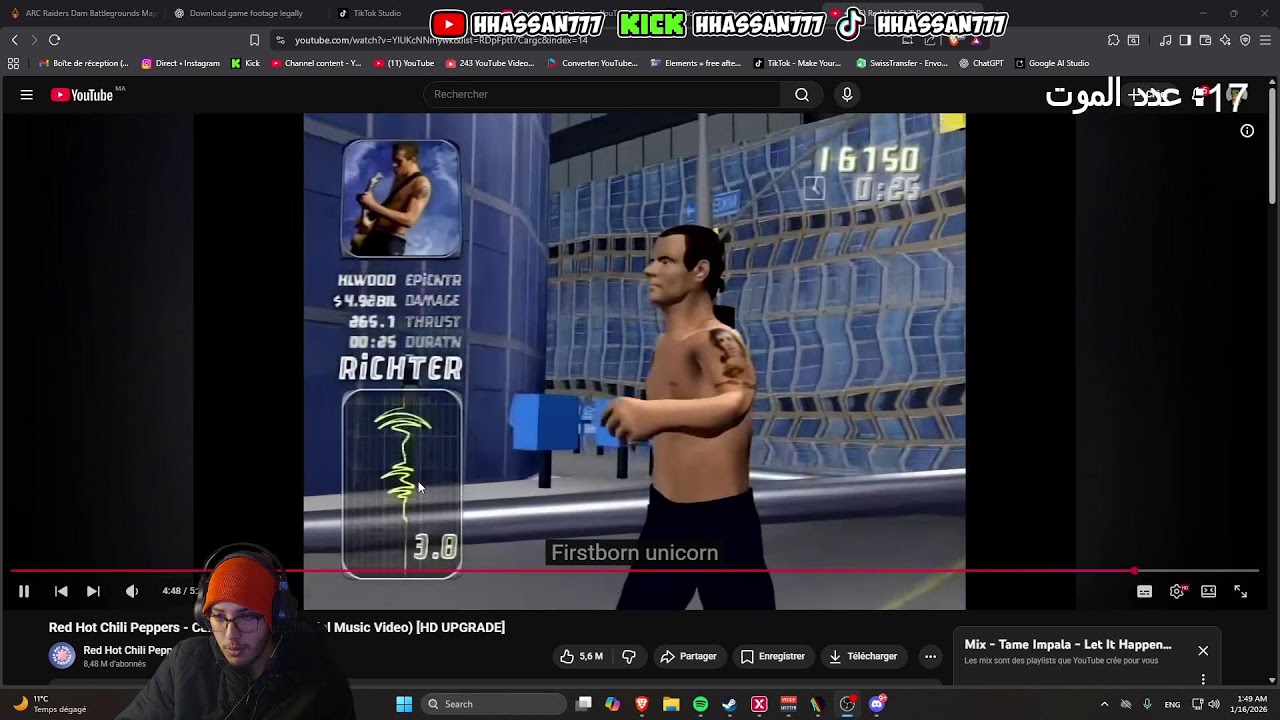Open Task View from the taskbar
1280x720 pixels.
click(x=584, y=704)
